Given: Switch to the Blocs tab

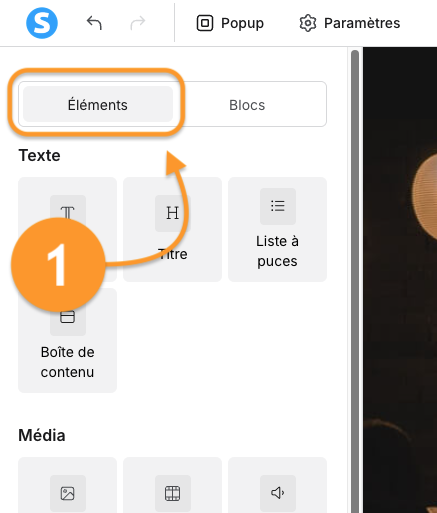Looking at the screenshot, I should point(247,105).
